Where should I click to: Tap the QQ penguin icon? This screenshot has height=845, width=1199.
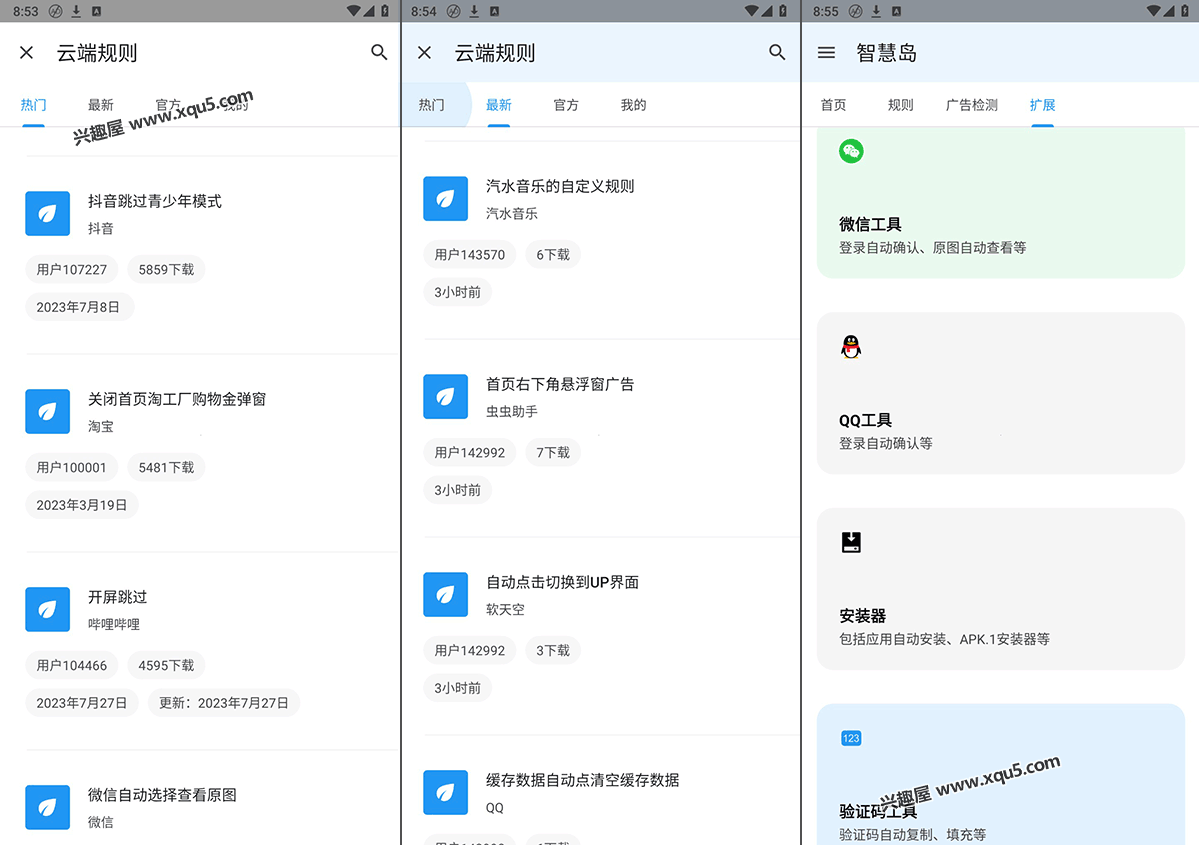851,346
